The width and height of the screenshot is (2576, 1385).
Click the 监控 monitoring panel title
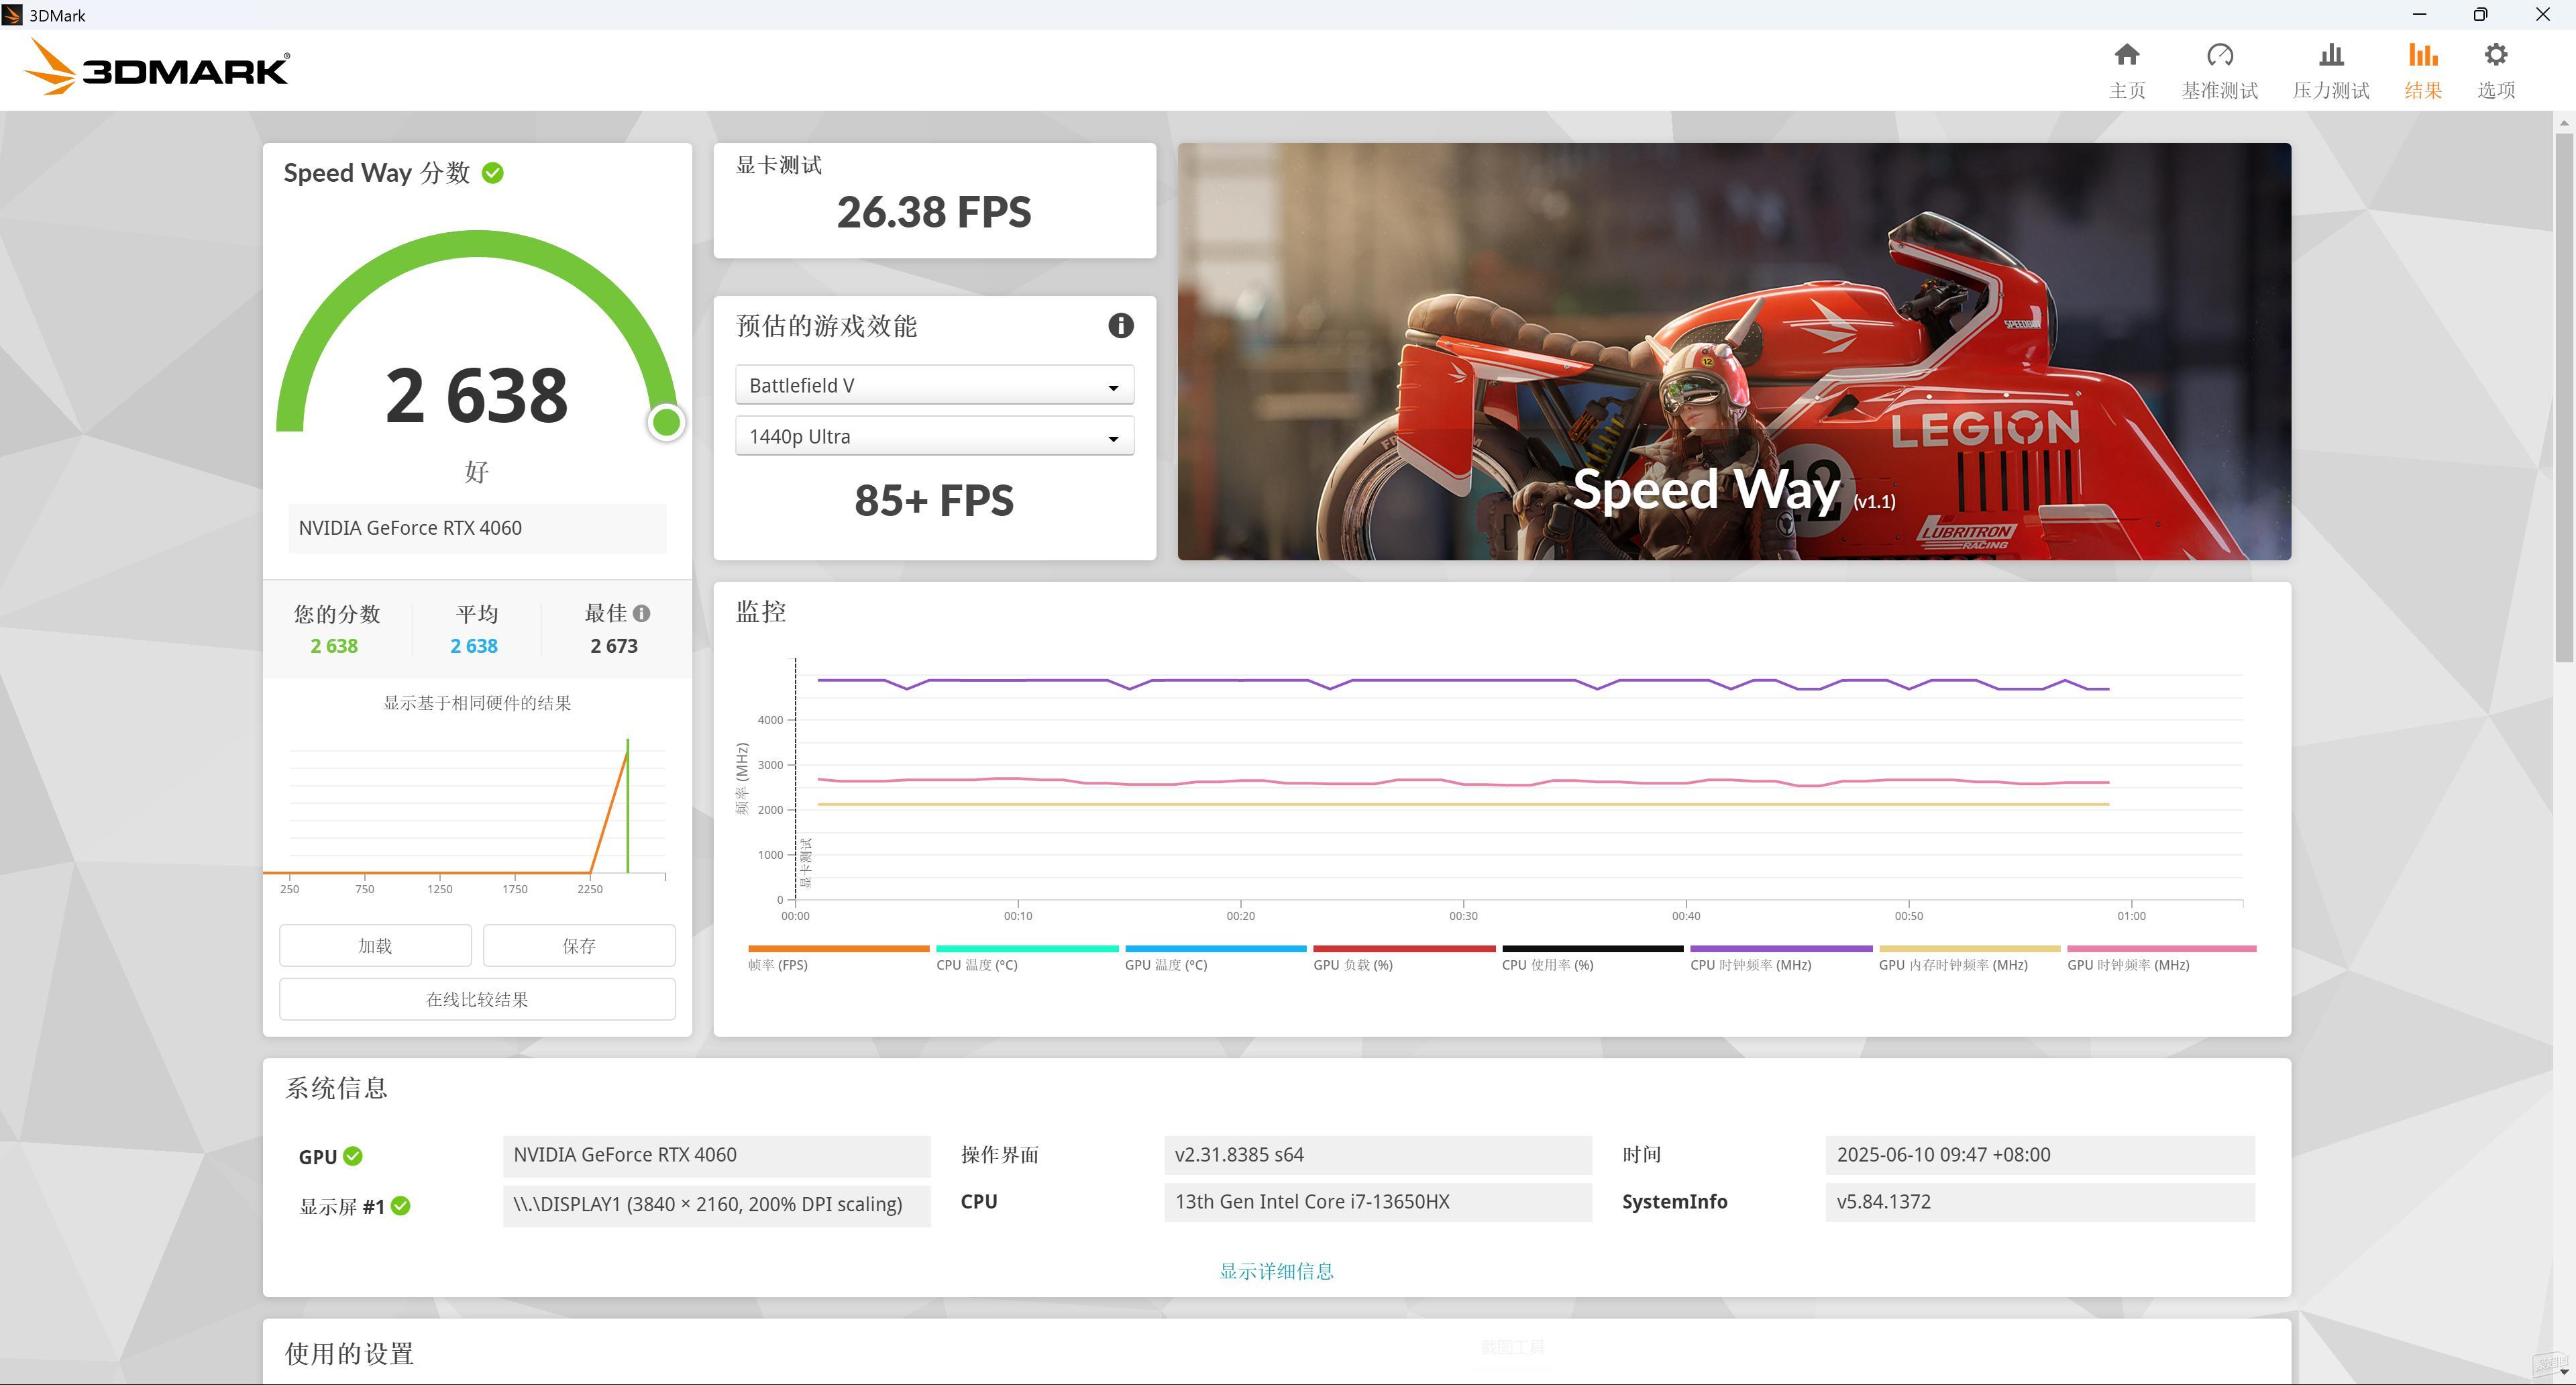(x=761, y=612)
